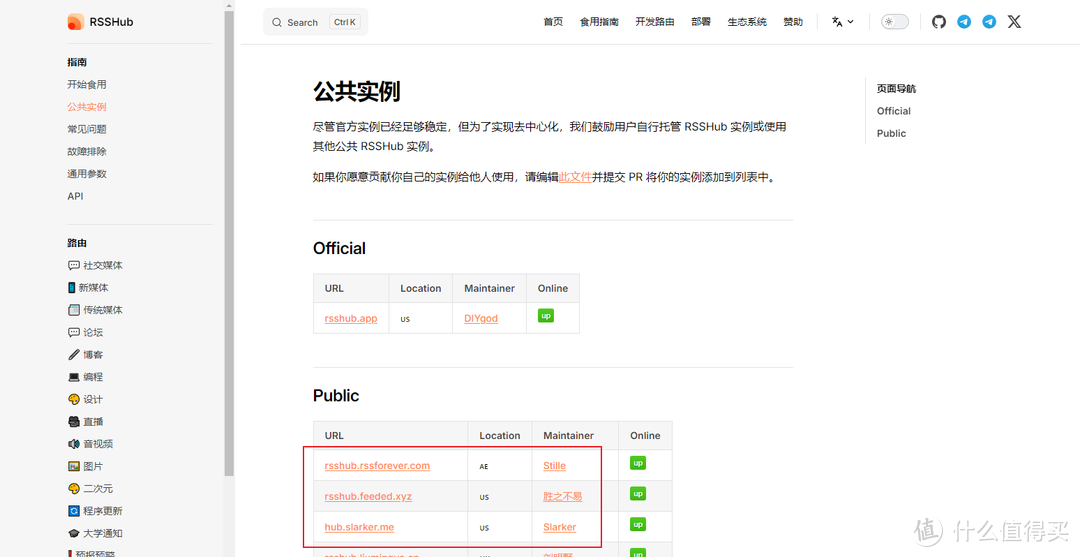The height and width of the screenshot is (557, 1080).
Task: Click the Public section heading
Action: tap(336, 396)
